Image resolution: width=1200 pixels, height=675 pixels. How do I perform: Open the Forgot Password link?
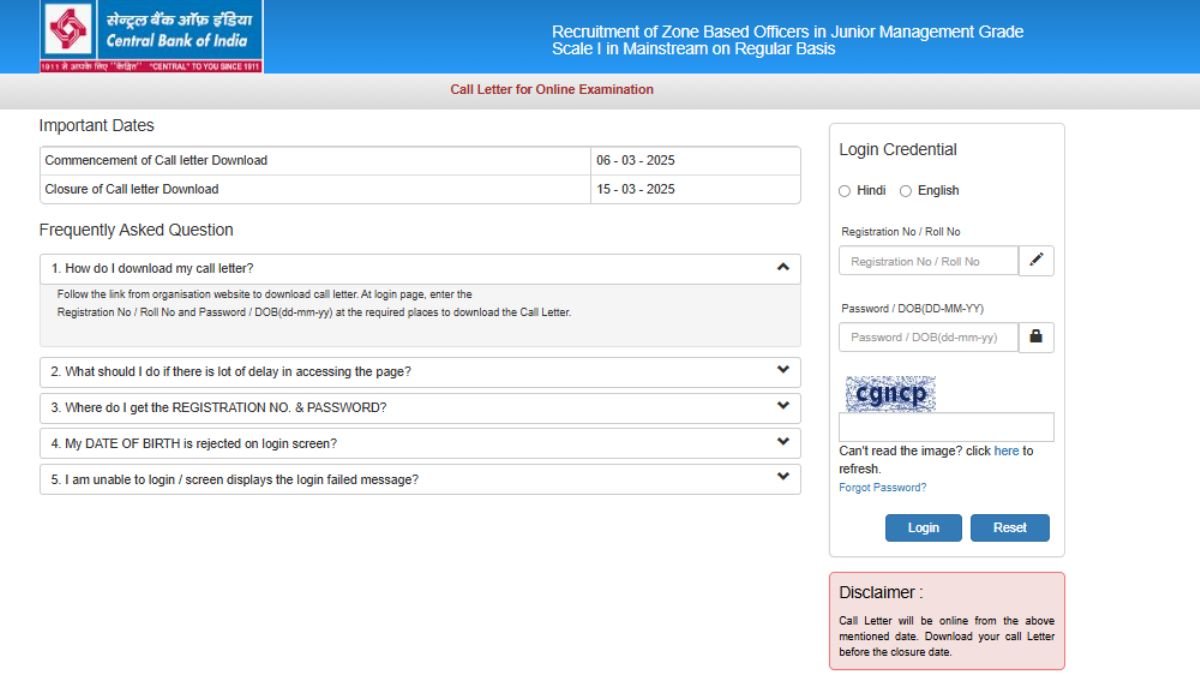[x=882, y=487]
